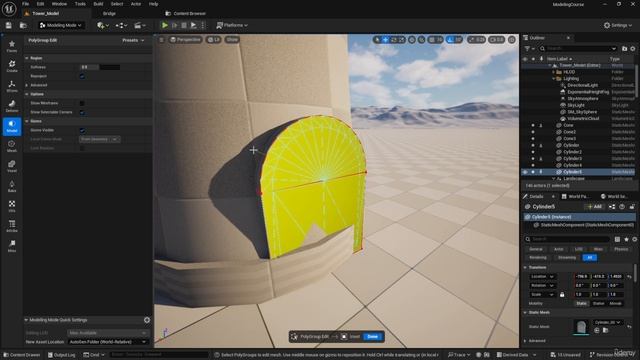Open the Favs tool category
The height and width of the screenshot is (360, 640).
(12, 46)
